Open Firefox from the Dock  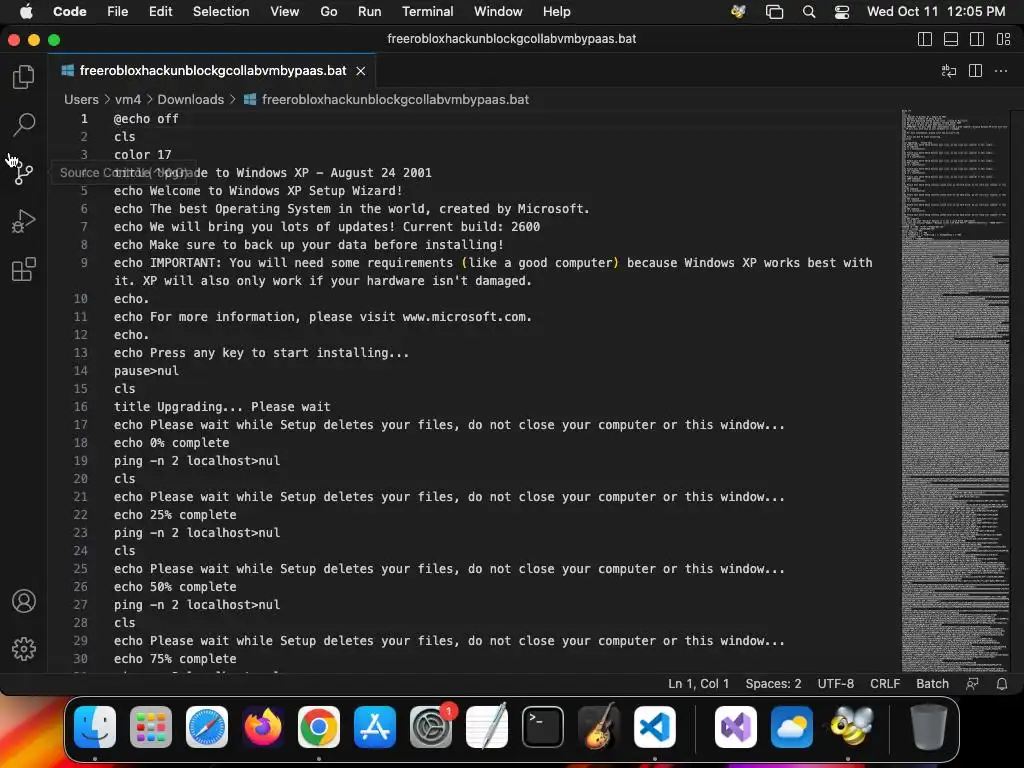(x=263, y=727)
